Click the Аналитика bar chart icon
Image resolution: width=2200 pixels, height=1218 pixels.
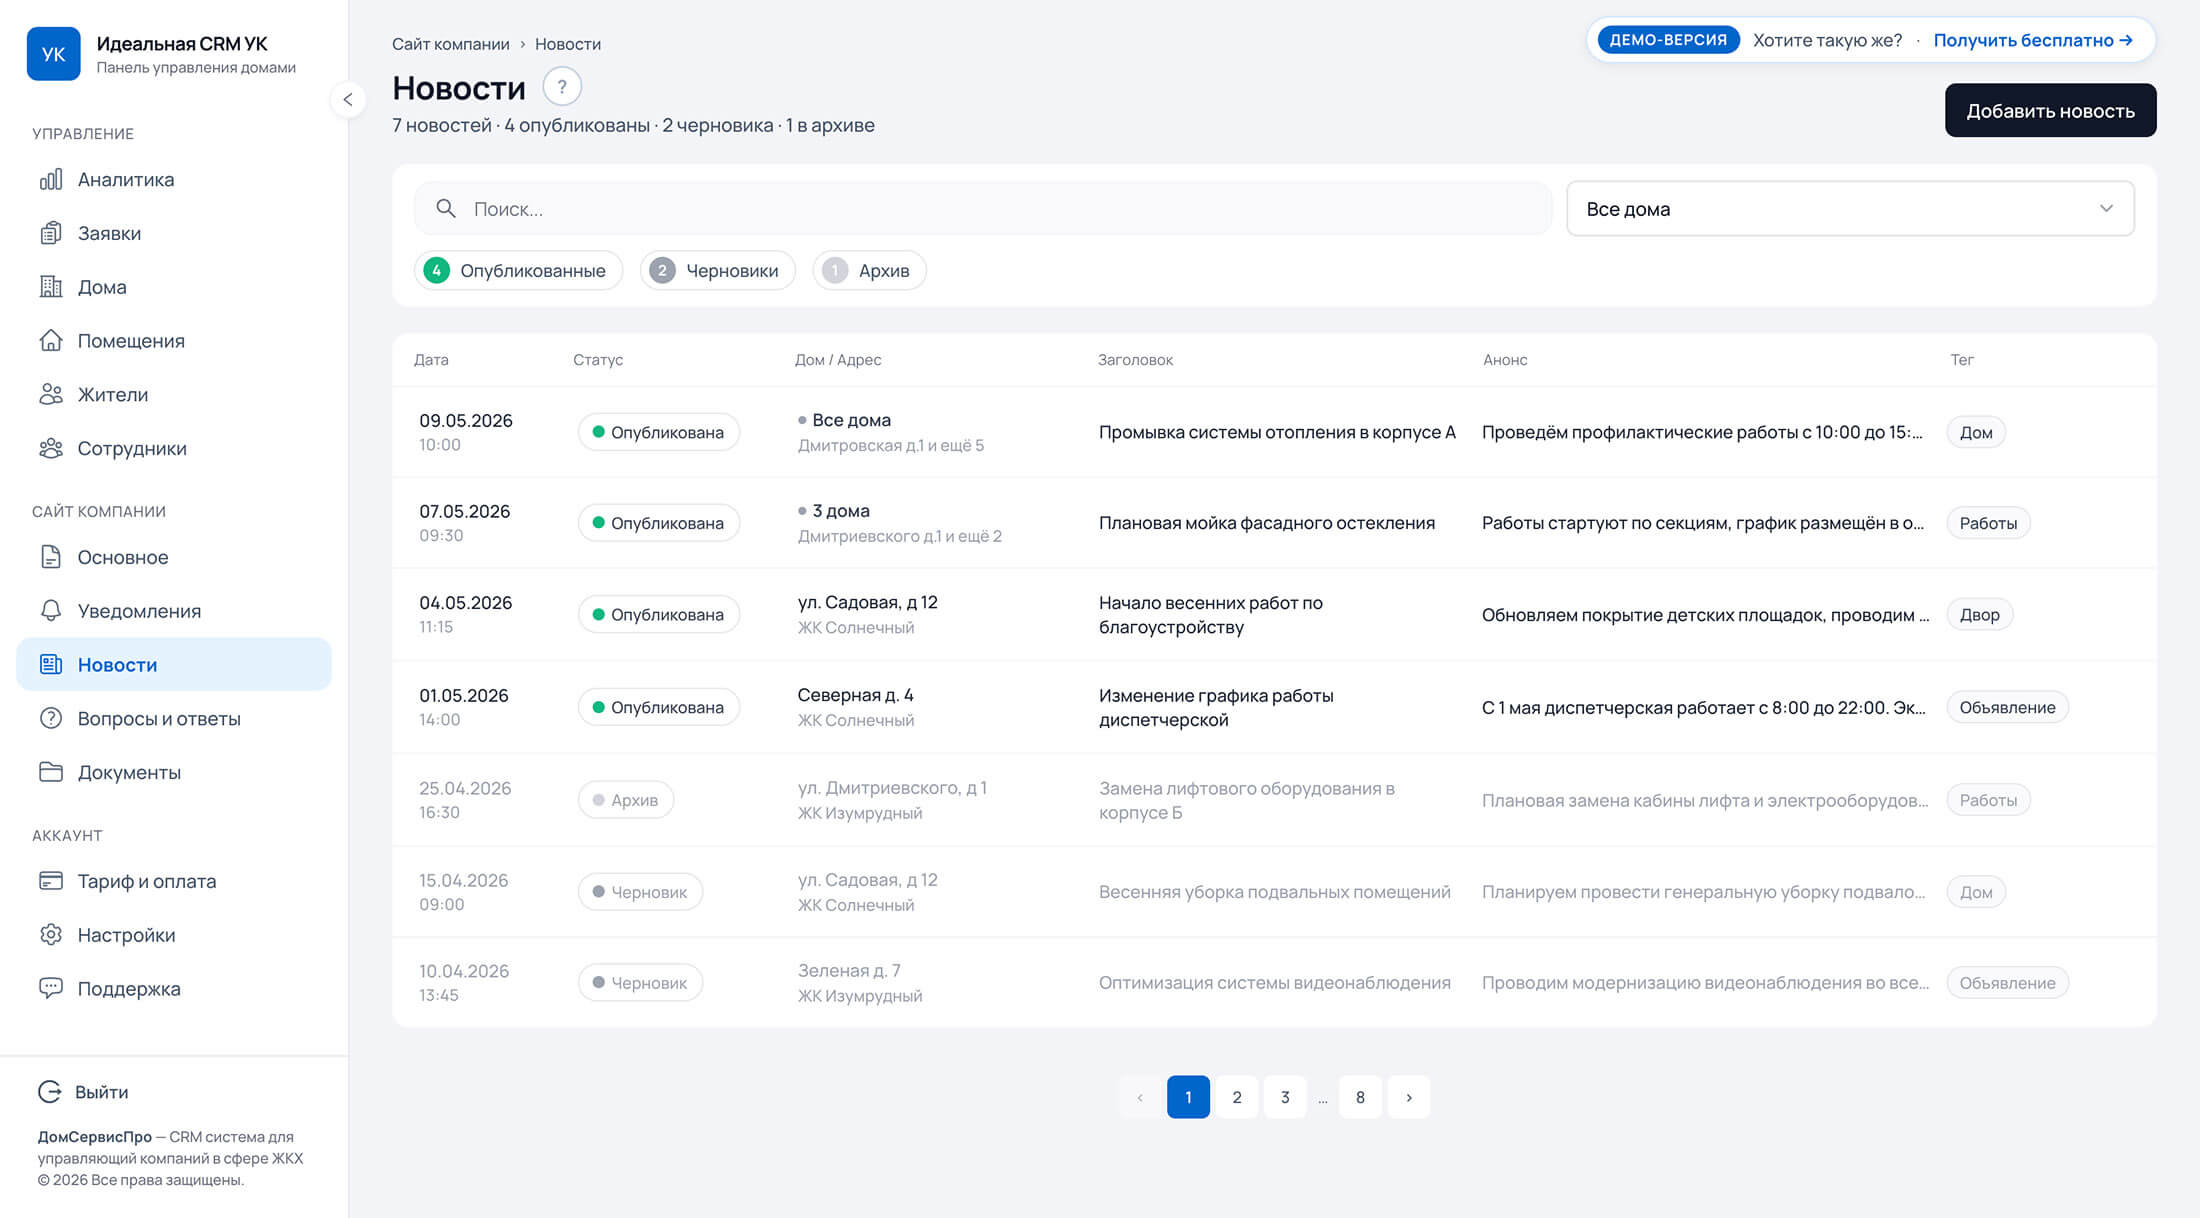coord(51,180)
